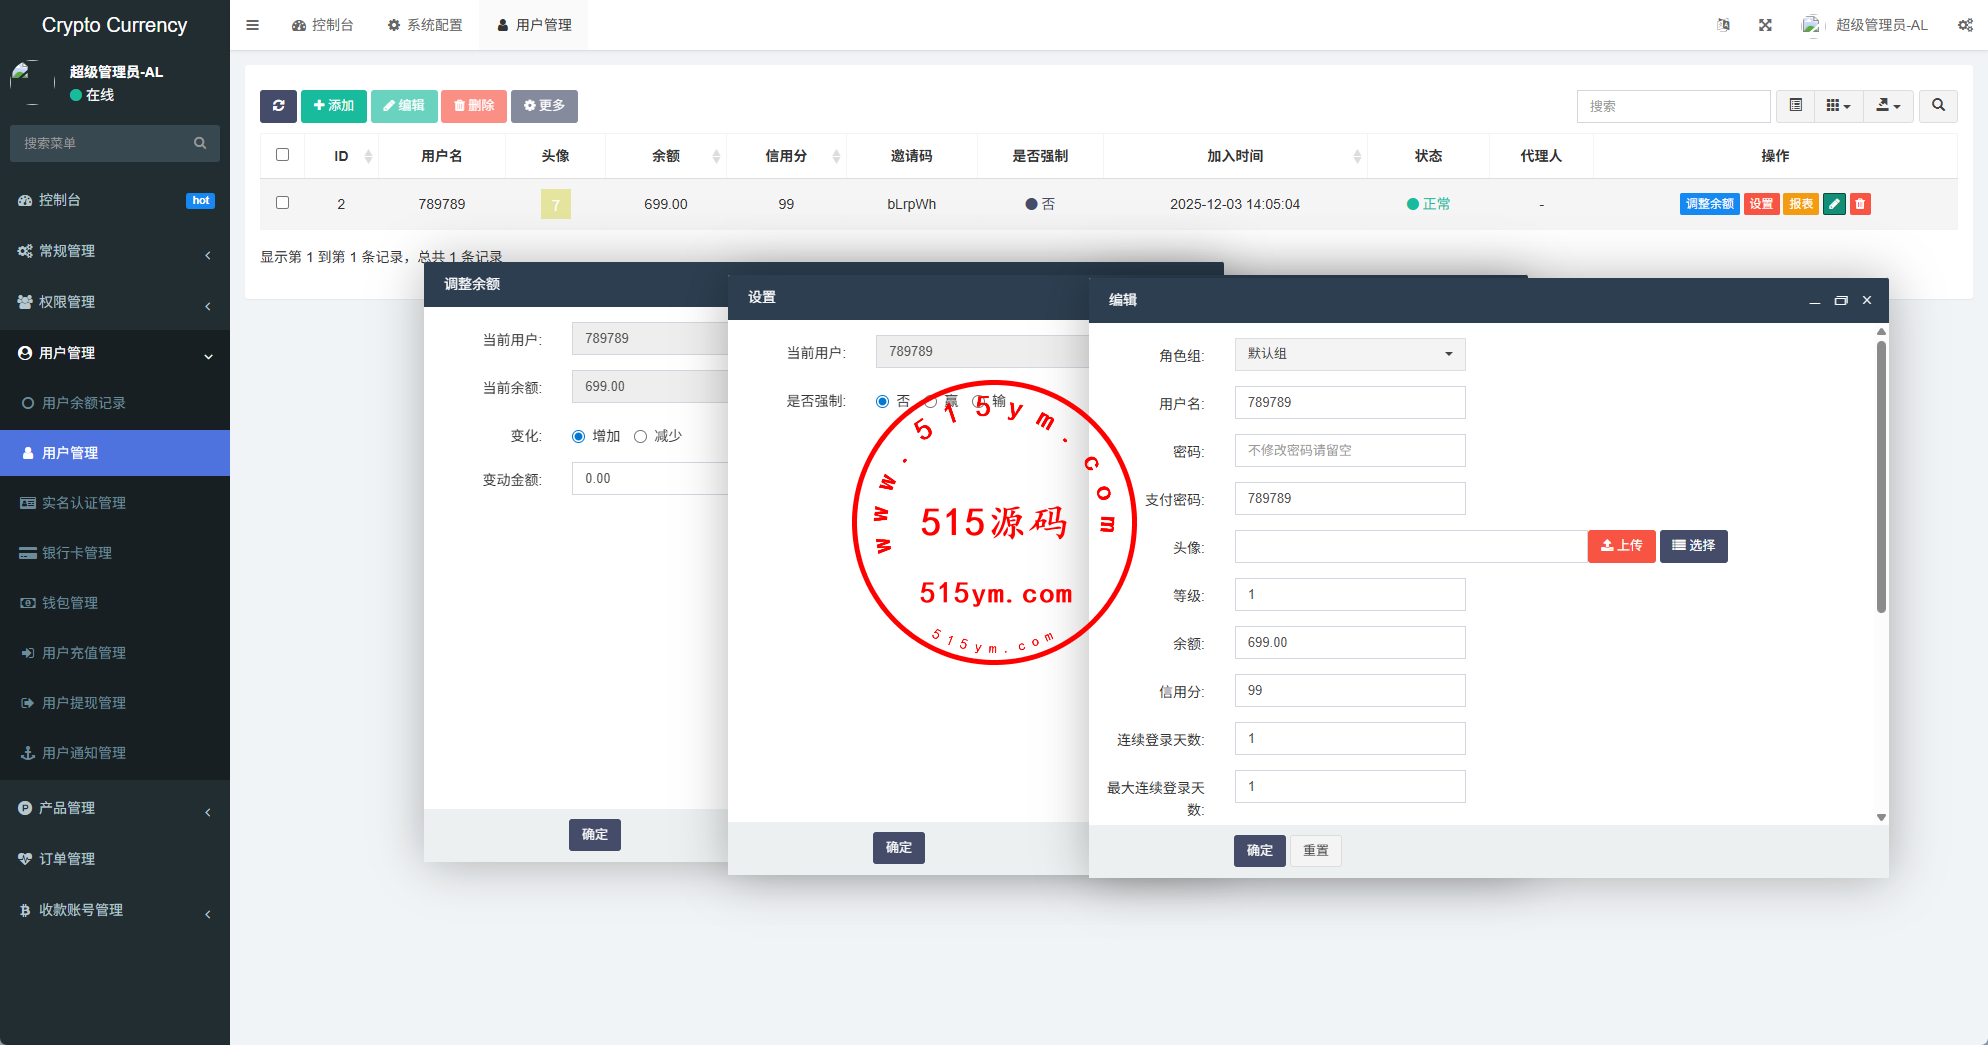This screenshot has width=1988, height=1045.
Task: Select the 增加 radio option
Action: [578, 436]
